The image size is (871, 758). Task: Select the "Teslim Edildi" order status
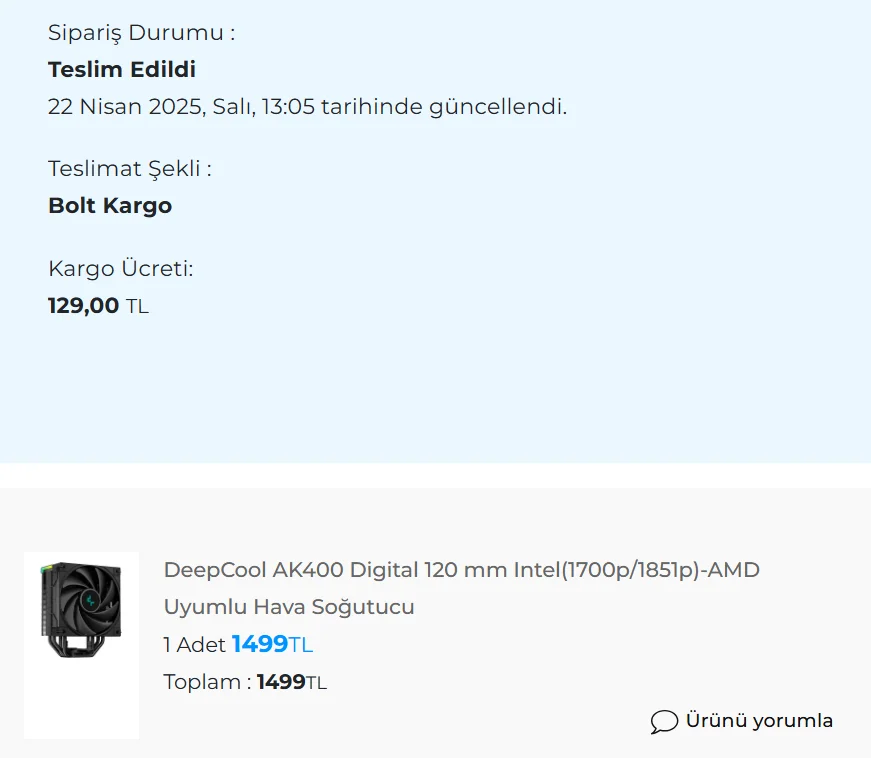pyautogui.click(x=122, y=70)
